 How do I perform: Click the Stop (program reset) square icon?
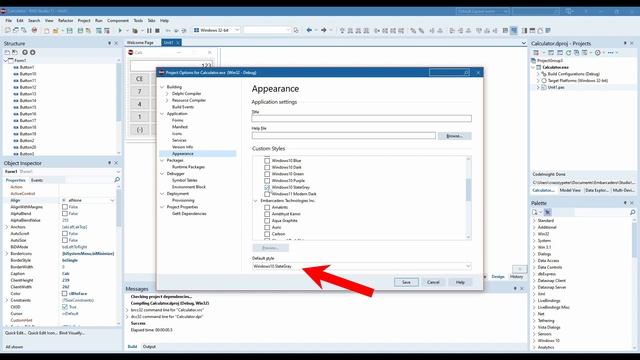click(157, 30)
